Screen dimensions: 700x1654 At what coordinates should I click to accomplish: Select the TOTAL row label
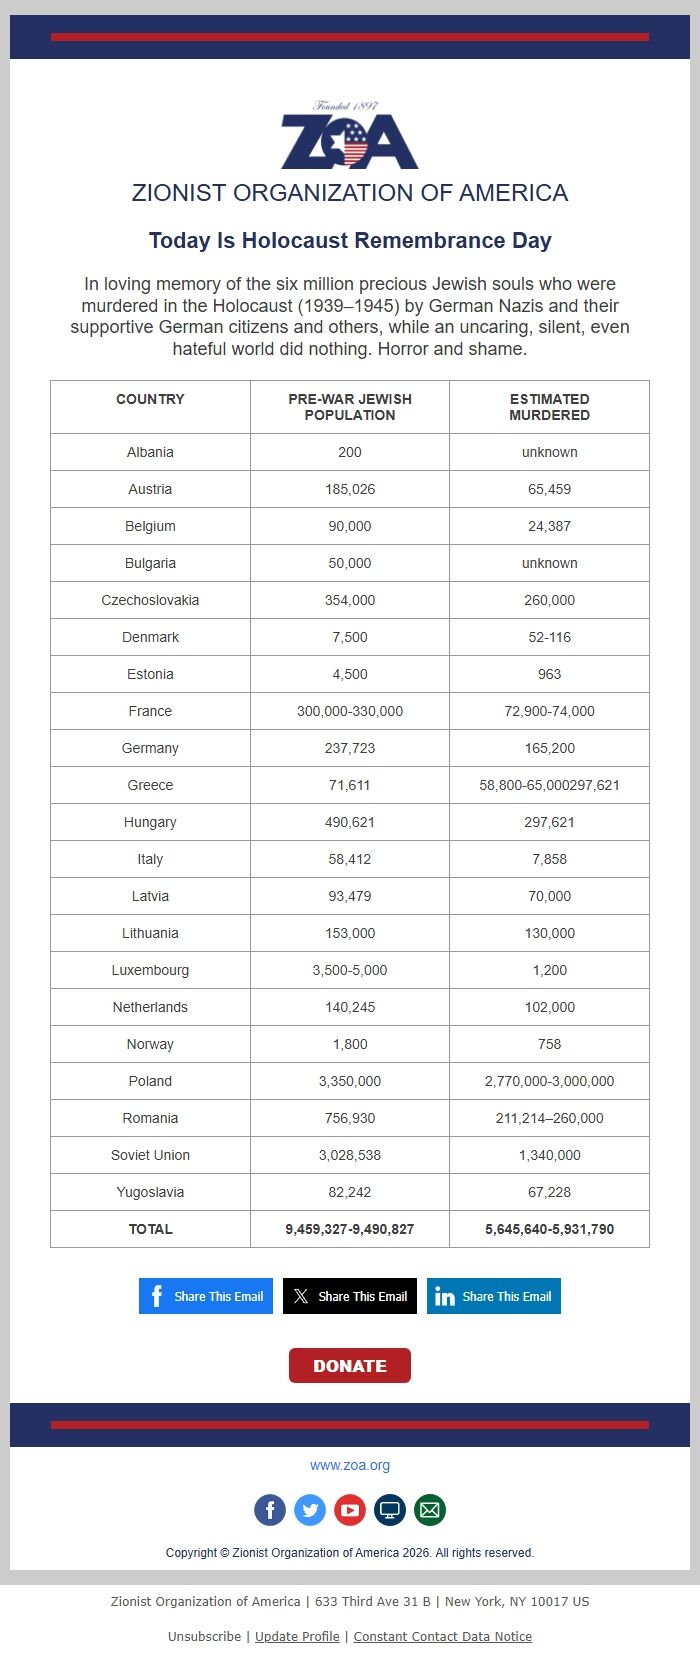tap(150, 1229)
